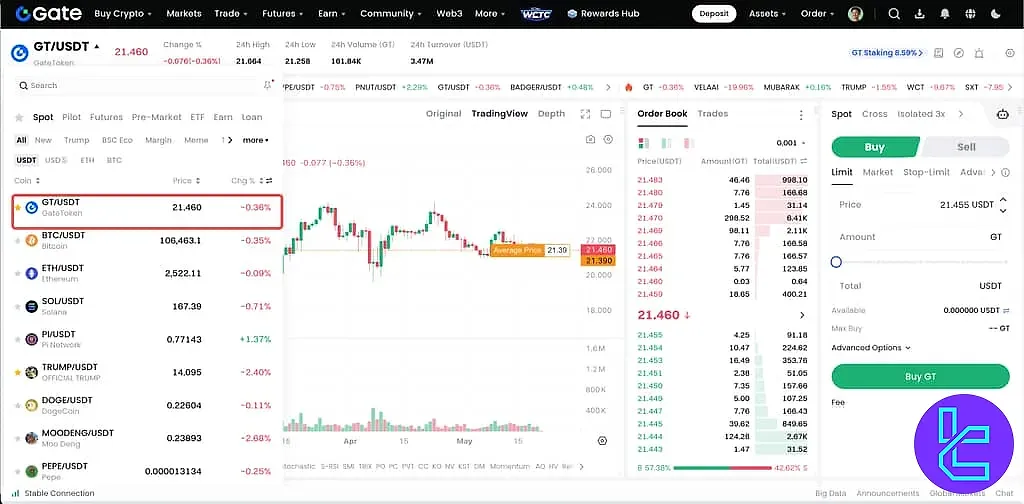
Task: Select the Market order type tab
Action: (877, 172)
